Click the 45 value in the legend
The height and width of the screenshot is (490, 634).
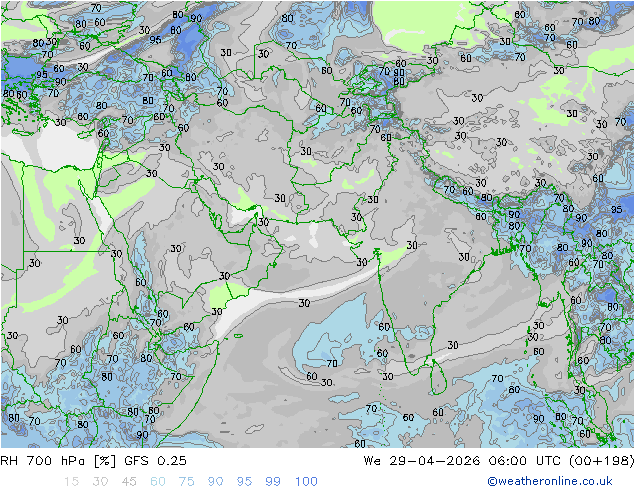pyautogui.click(x=129, y=481)
